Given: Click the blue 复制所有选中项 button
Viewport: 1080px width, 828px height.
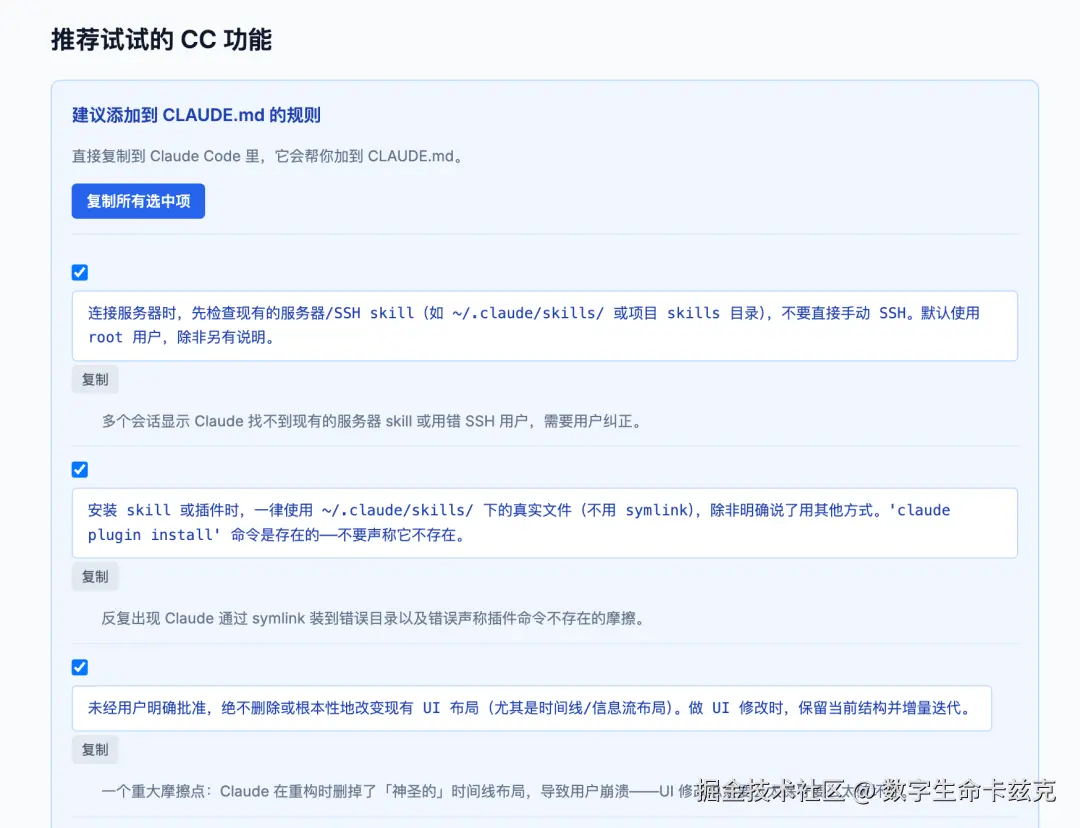Looking at the screenshot, I should 138,201.
